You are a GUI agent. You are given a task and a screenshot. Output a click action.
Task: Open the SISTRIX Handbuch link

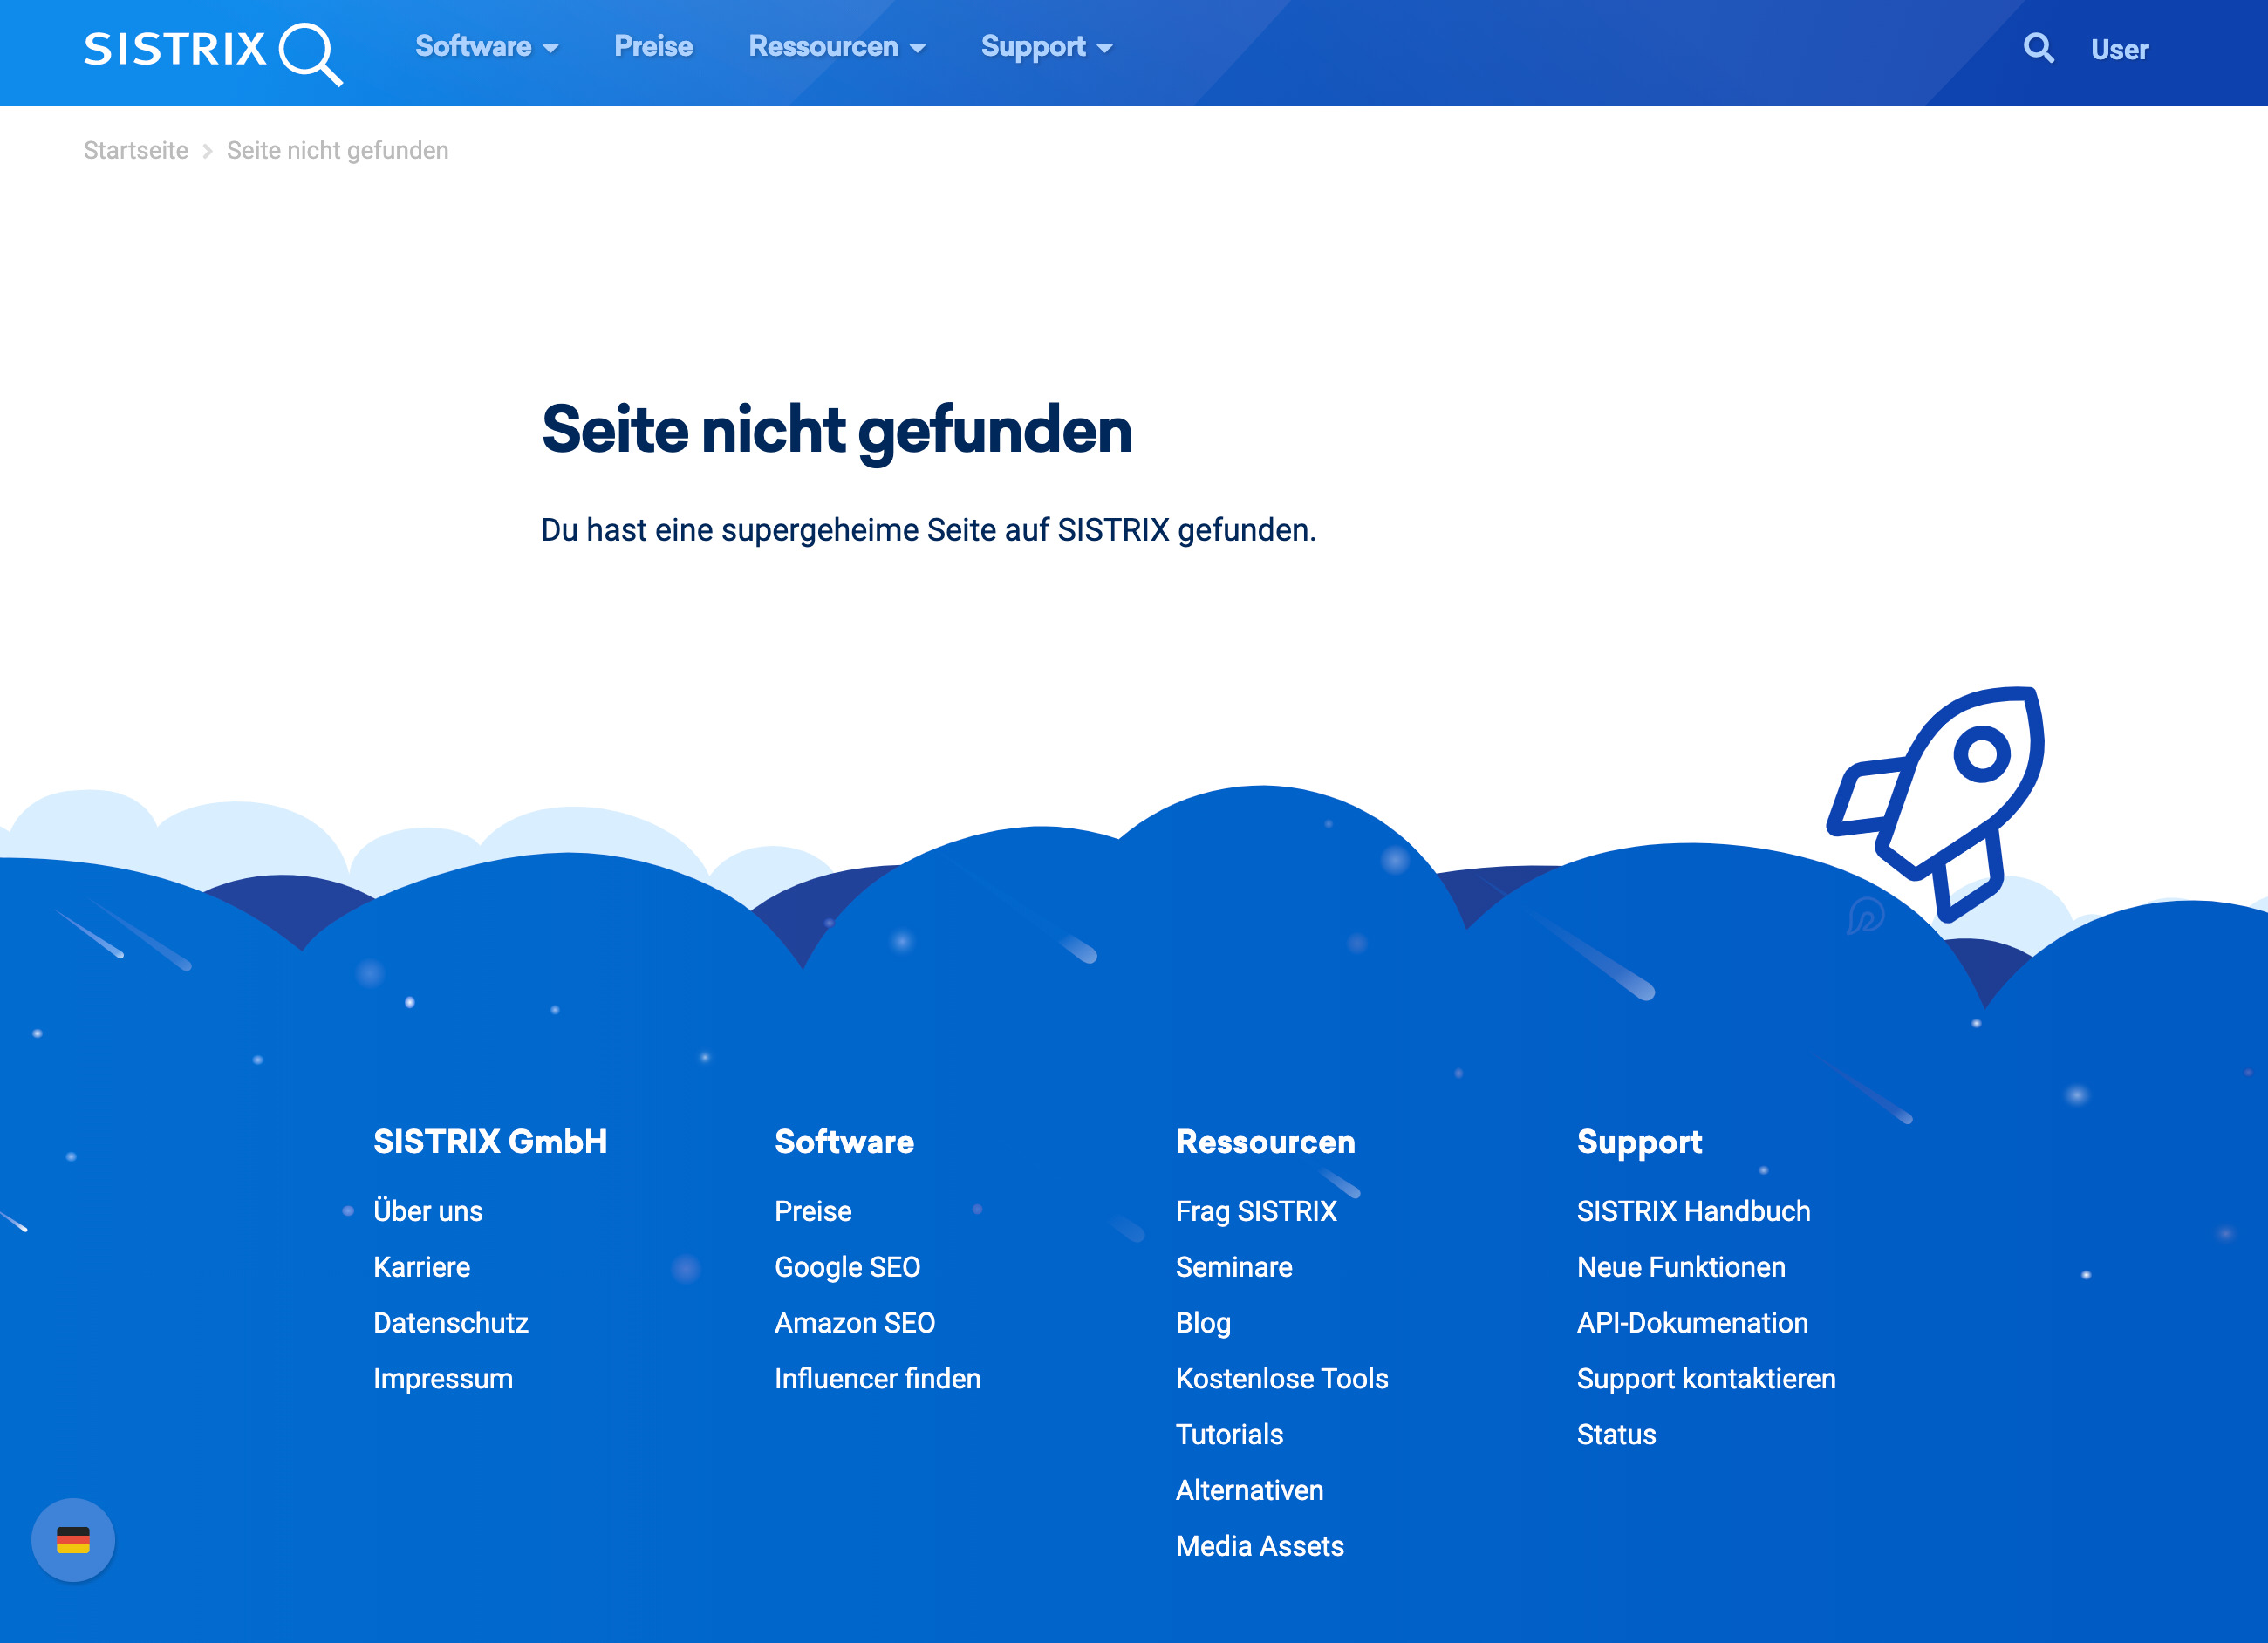pyautogui.click(x=1692, y=1211)
